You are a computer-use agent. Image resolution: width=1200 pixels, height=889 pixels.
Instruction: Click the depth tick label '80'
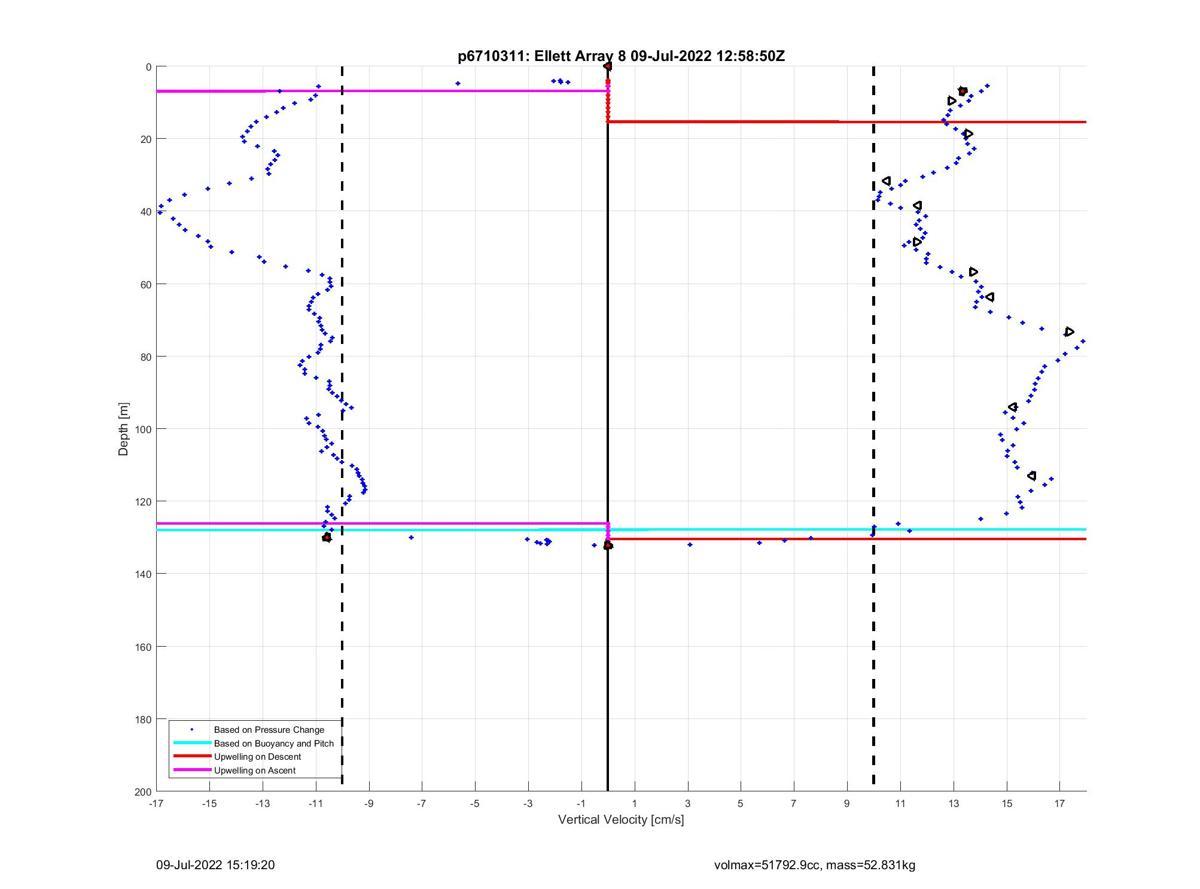tap(146, 357)
